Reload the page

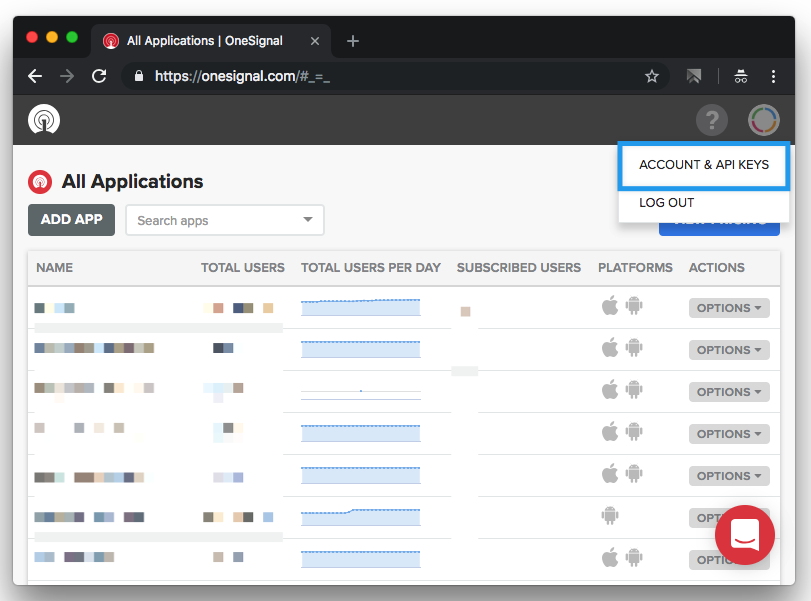(99, 77)
